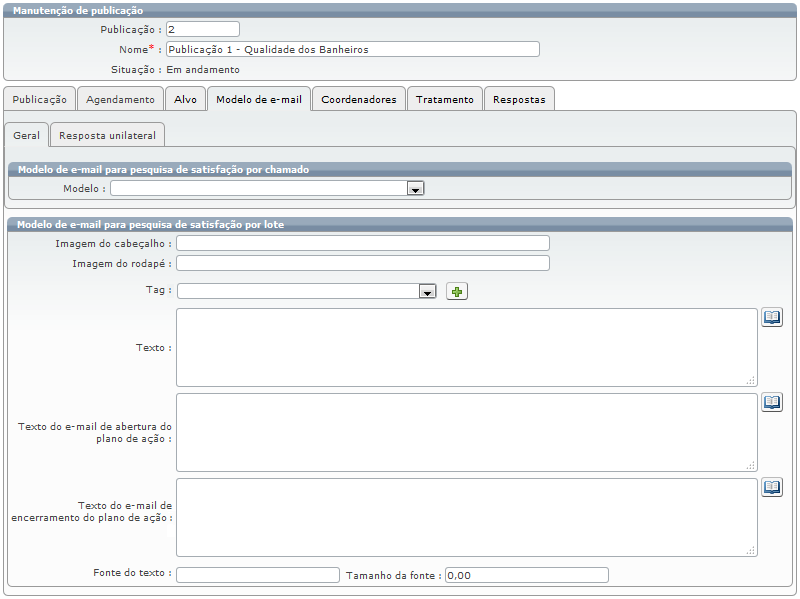Open the book icon next to Texto field
The width and height of the screenshot is (800, 599).
772,318
